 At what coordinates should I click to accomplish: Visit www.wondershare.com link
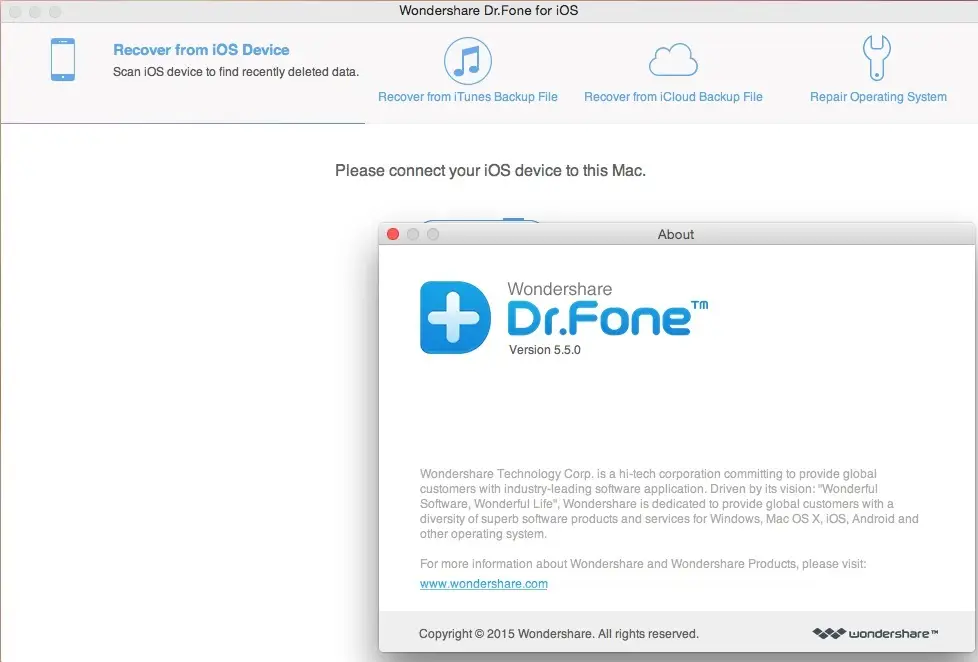[483, 584]
